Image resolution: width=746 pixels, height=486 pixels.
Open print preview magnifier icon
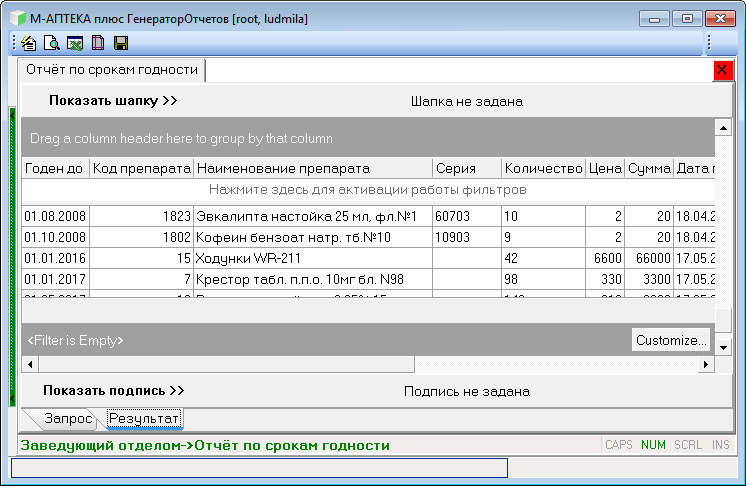[x=51, y=43]
